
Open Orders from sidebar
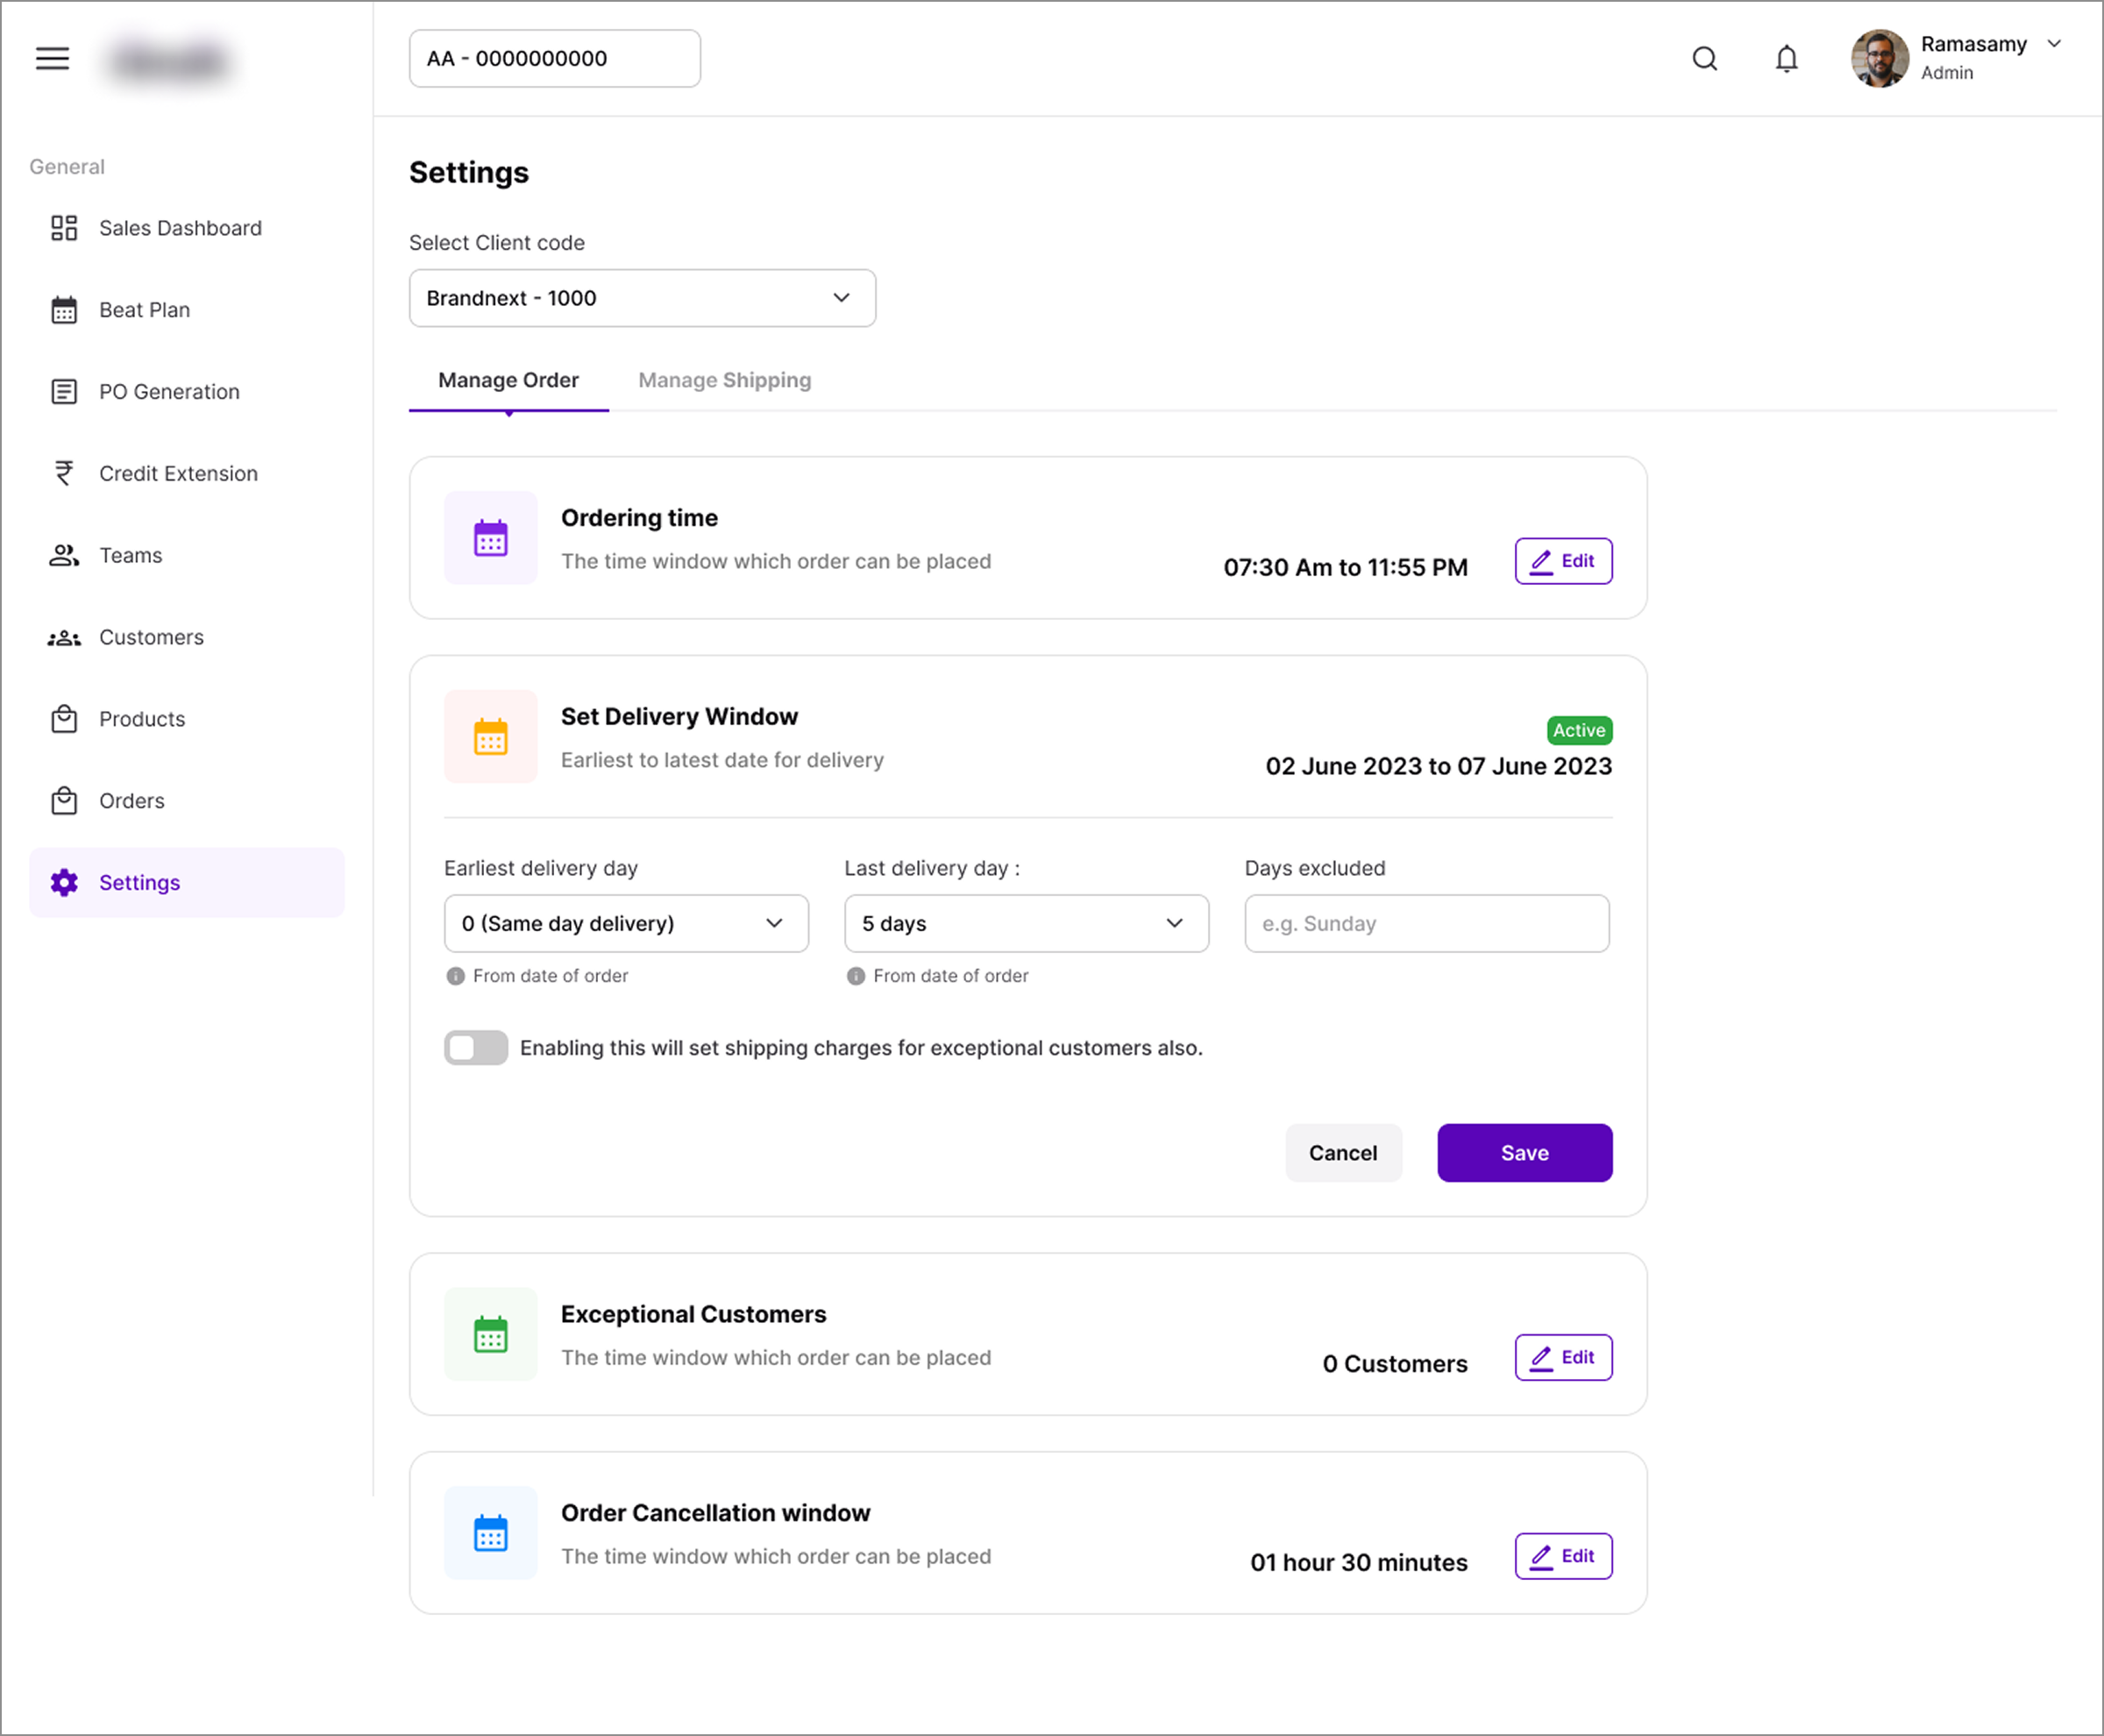(x=187, y=801)
